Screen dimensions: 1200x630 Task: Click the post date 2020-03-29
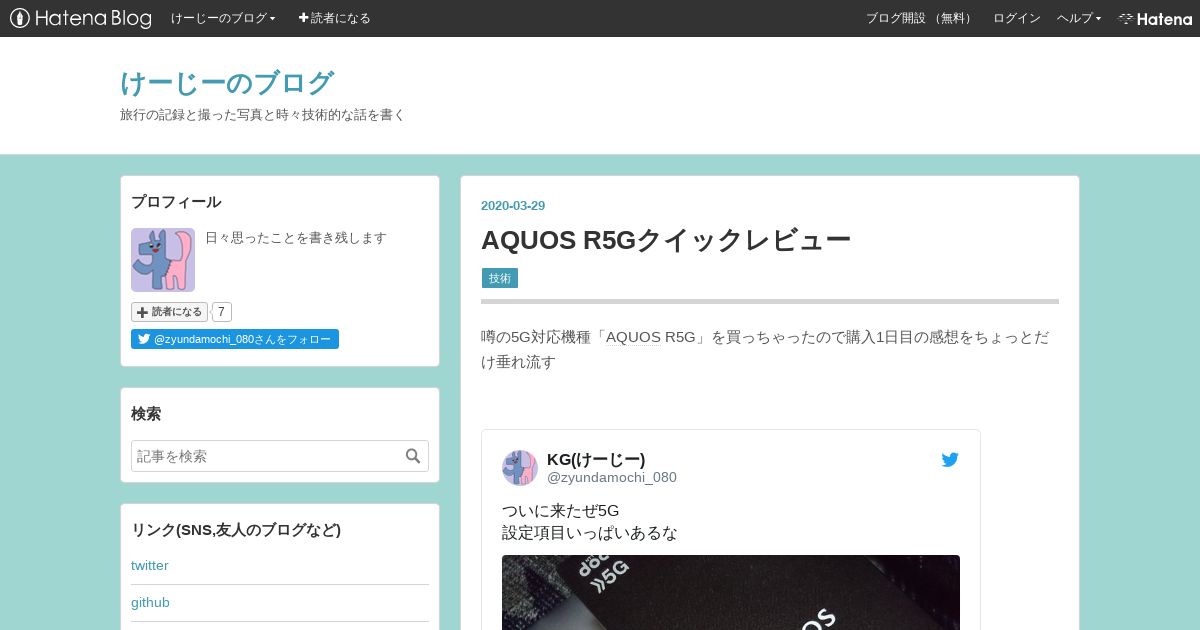(x=513, y=206)
